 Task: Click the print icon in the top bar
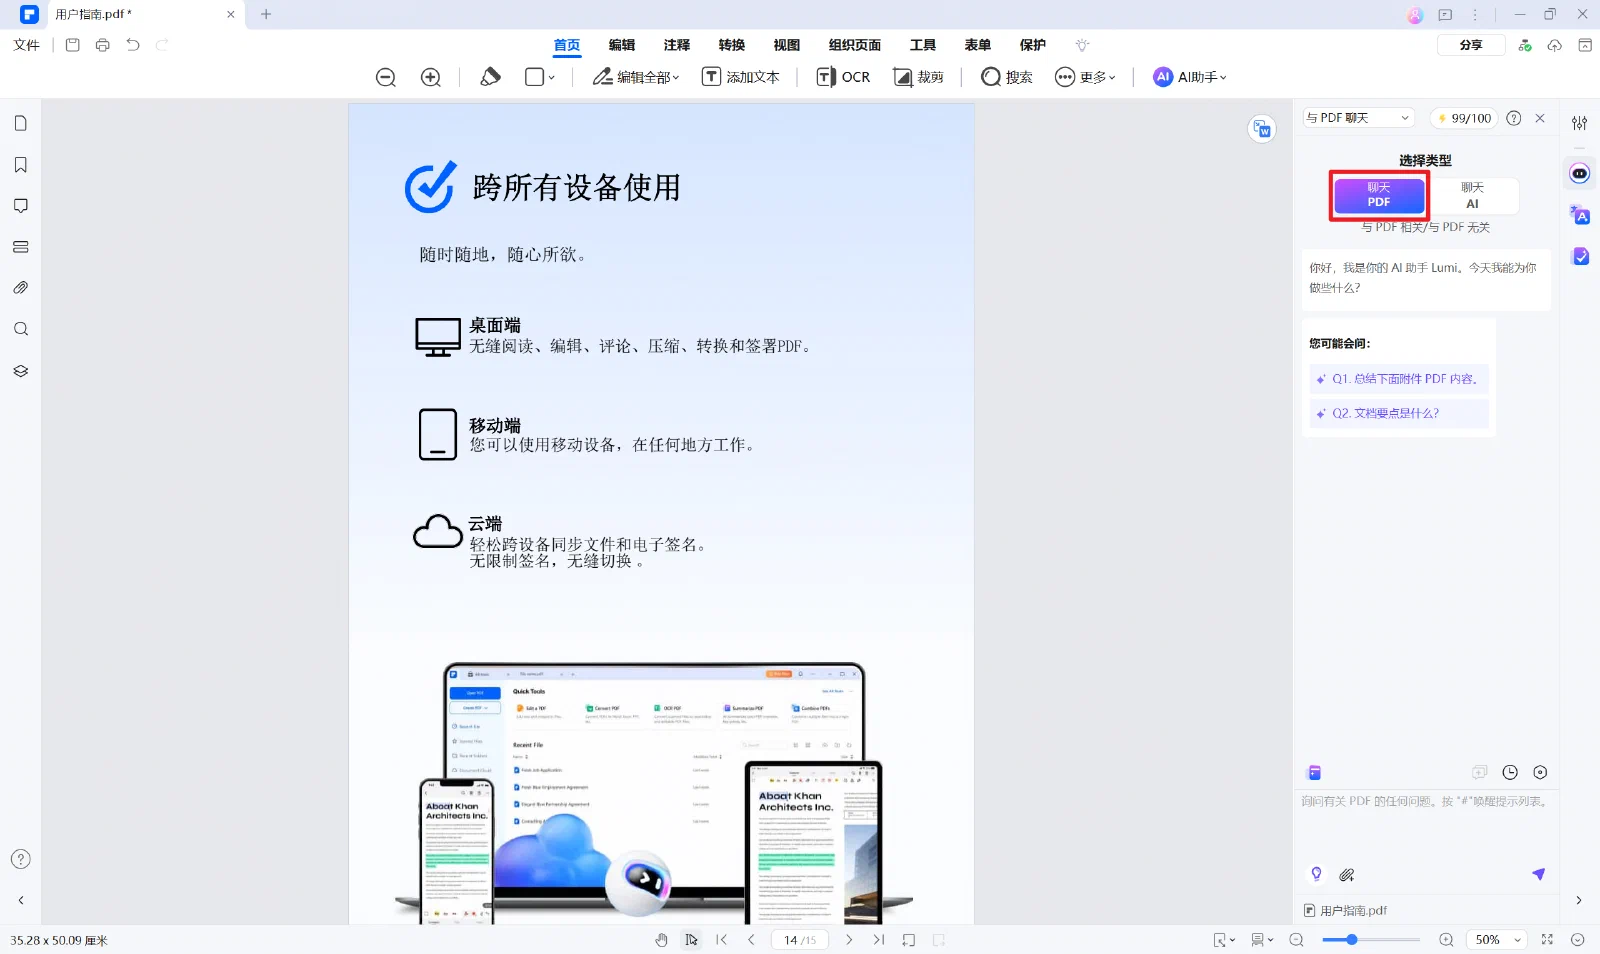coord(102,45)
